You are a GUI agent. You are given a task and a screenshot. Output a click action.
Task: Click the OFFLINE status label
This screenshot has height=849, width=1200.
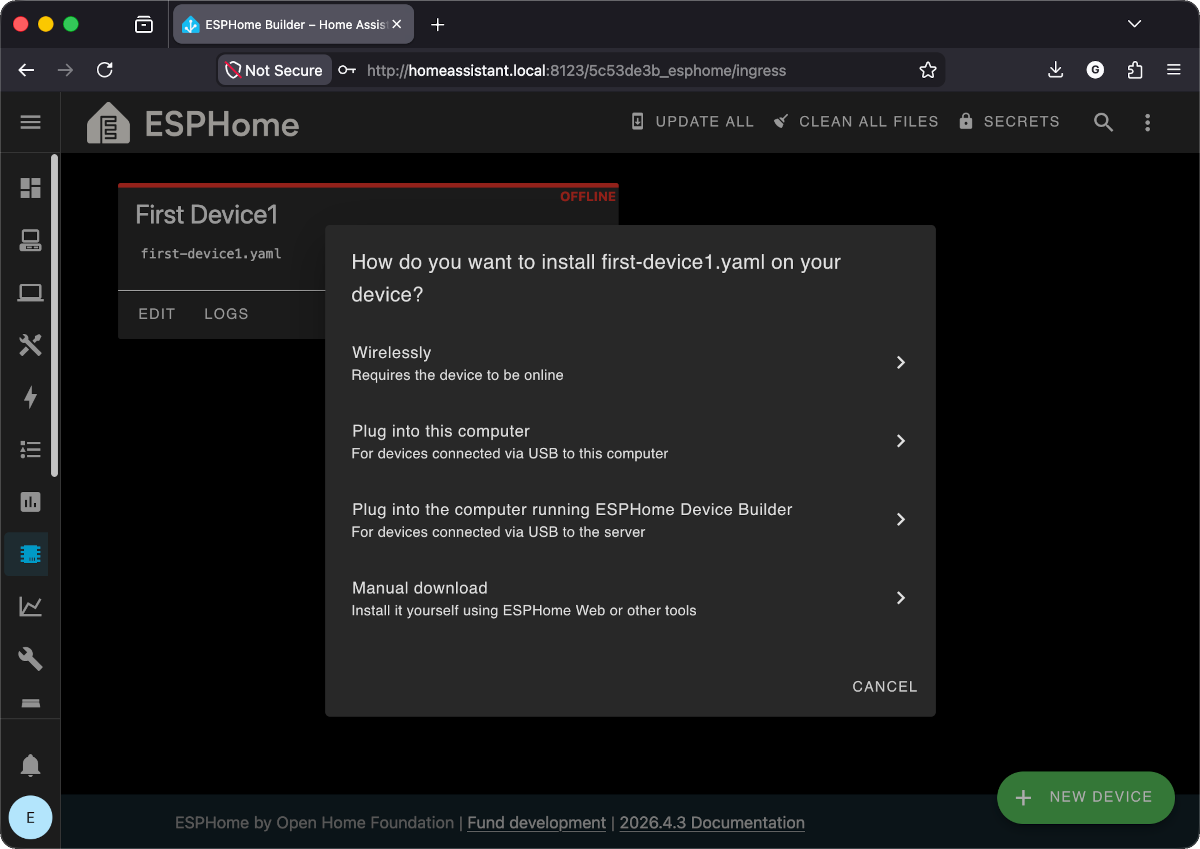[x=588, y=197]
